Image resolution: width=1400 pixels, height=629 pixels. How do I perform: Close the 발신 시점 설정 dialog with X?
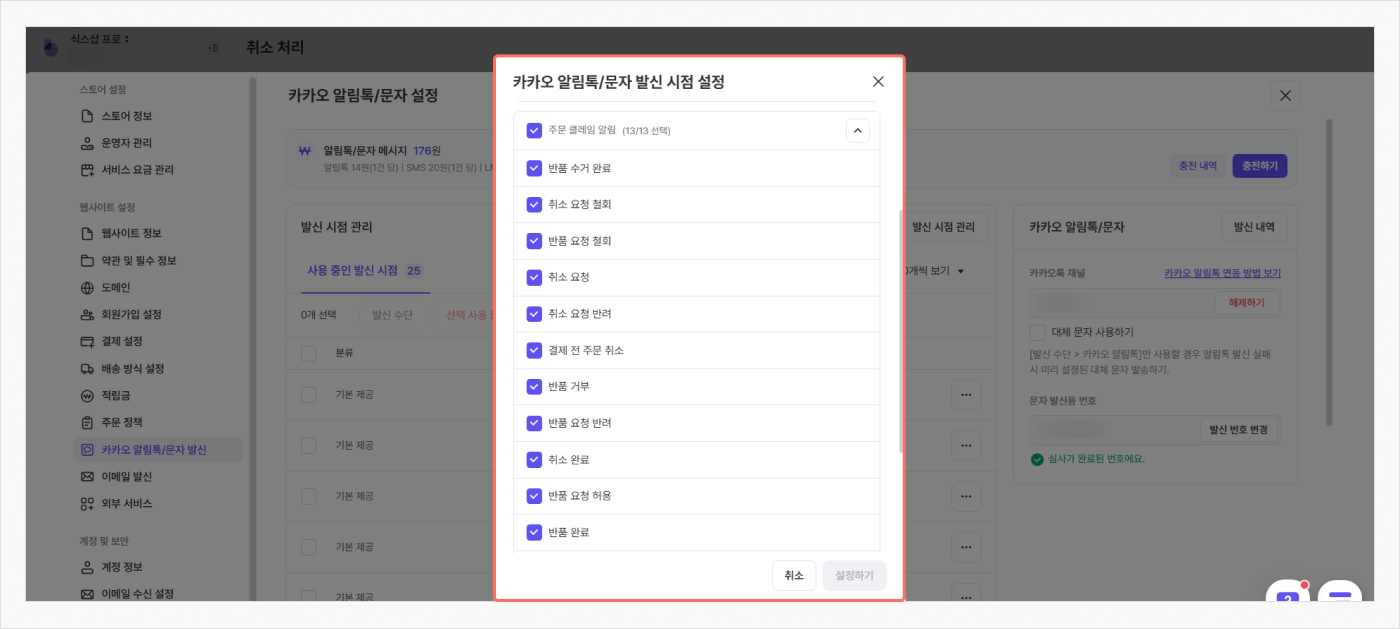click(878, 82)
